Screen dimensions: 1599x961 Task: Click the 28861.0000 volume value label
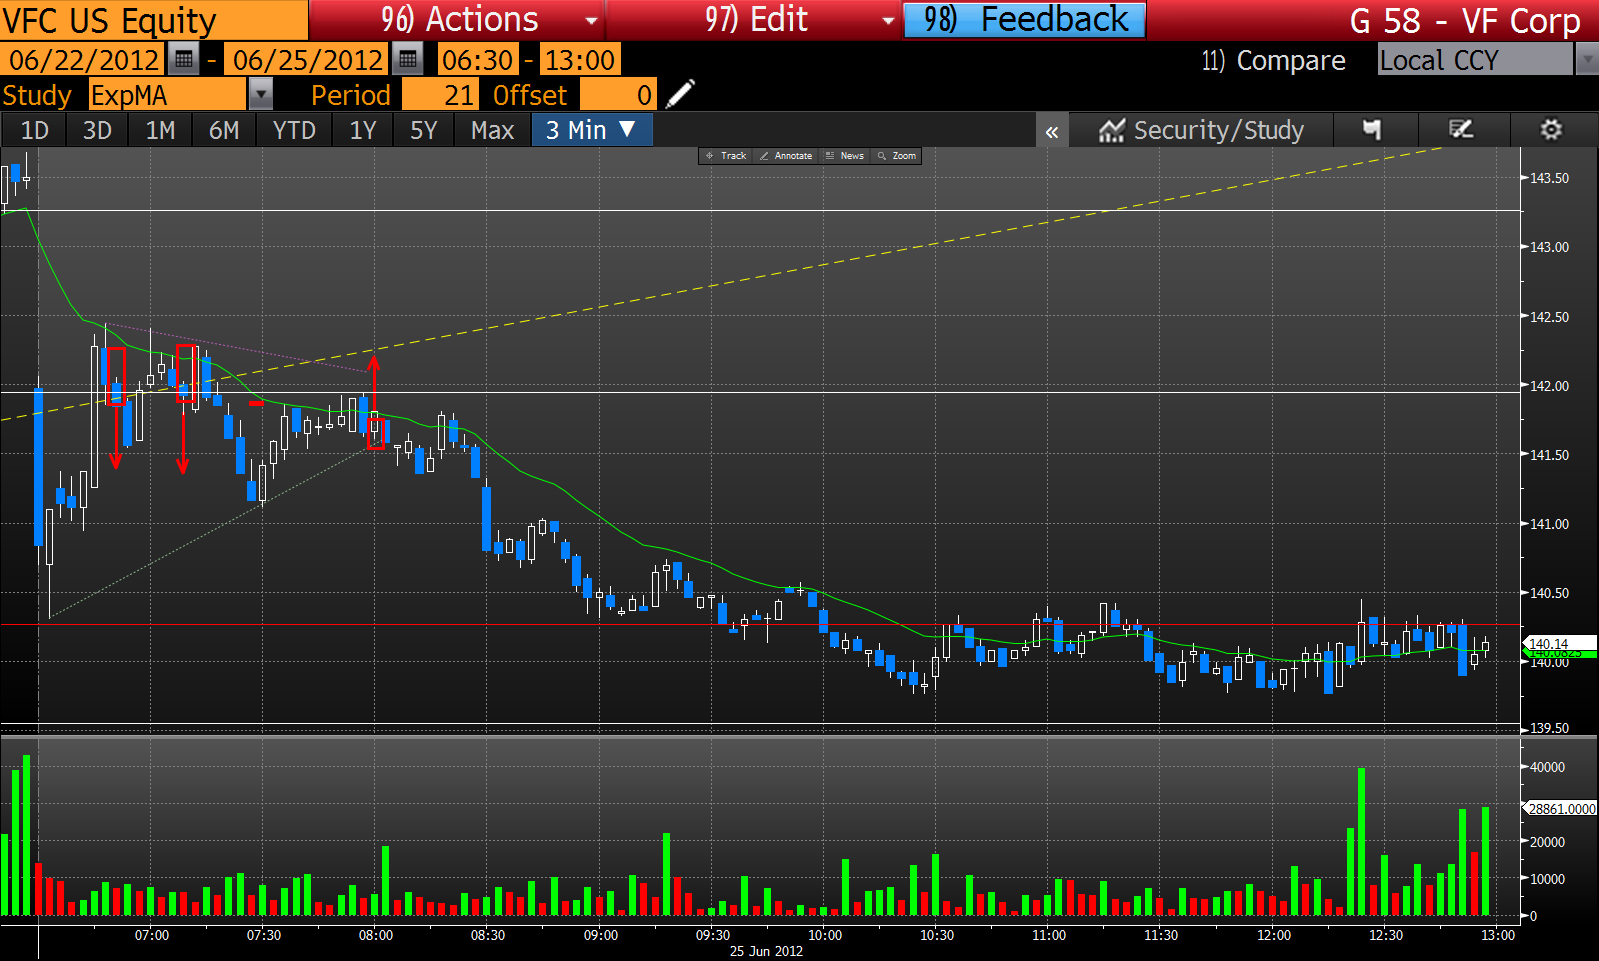1561,808
